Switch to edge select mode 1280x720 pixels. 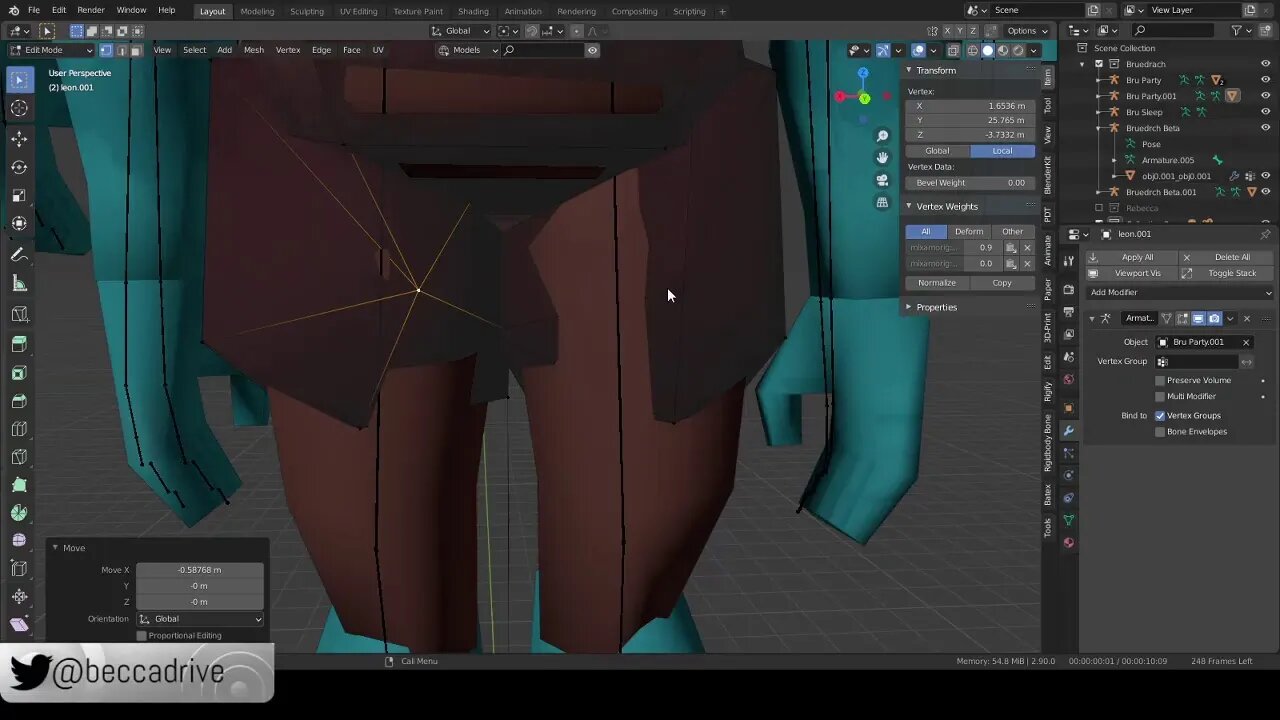click(121, 50)
